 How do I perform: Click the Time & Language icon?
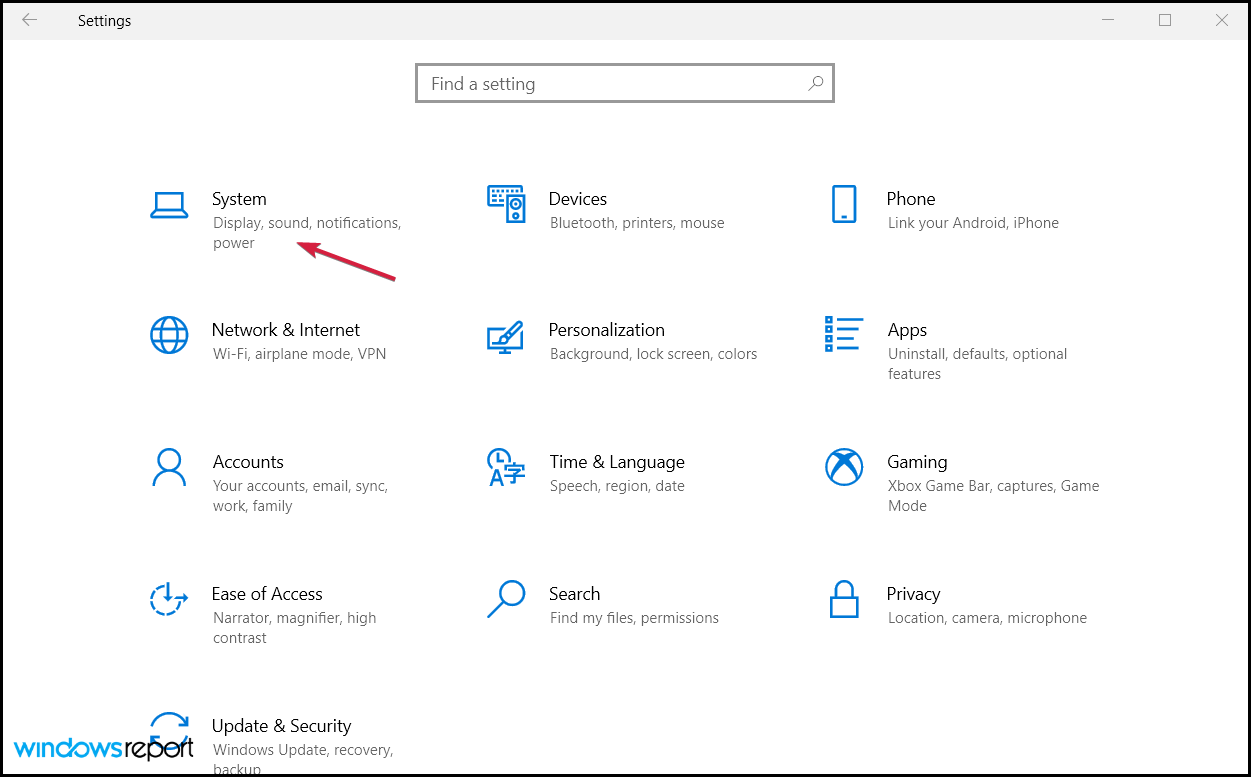pyautogui.click(x=506, y=467)
